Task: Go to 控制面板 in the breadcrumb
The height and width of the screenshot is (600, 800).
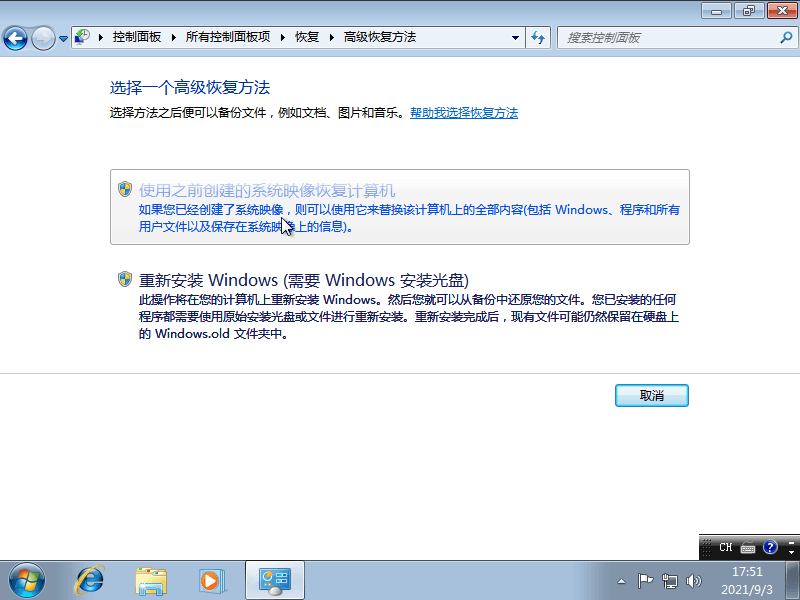Action: coord(139,37)
